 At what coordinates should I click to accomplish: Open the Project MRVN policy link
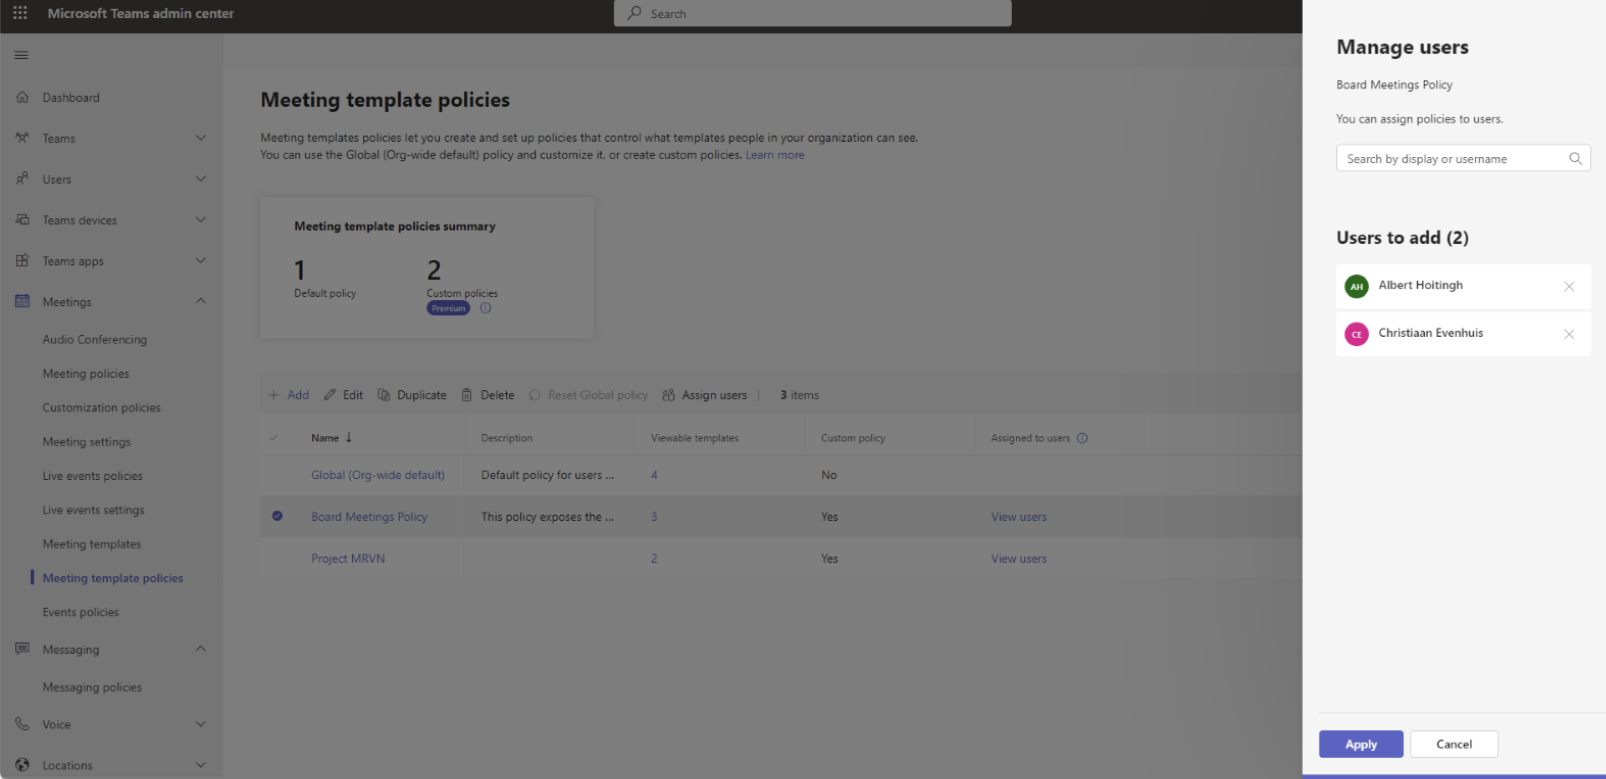[348, 559]
